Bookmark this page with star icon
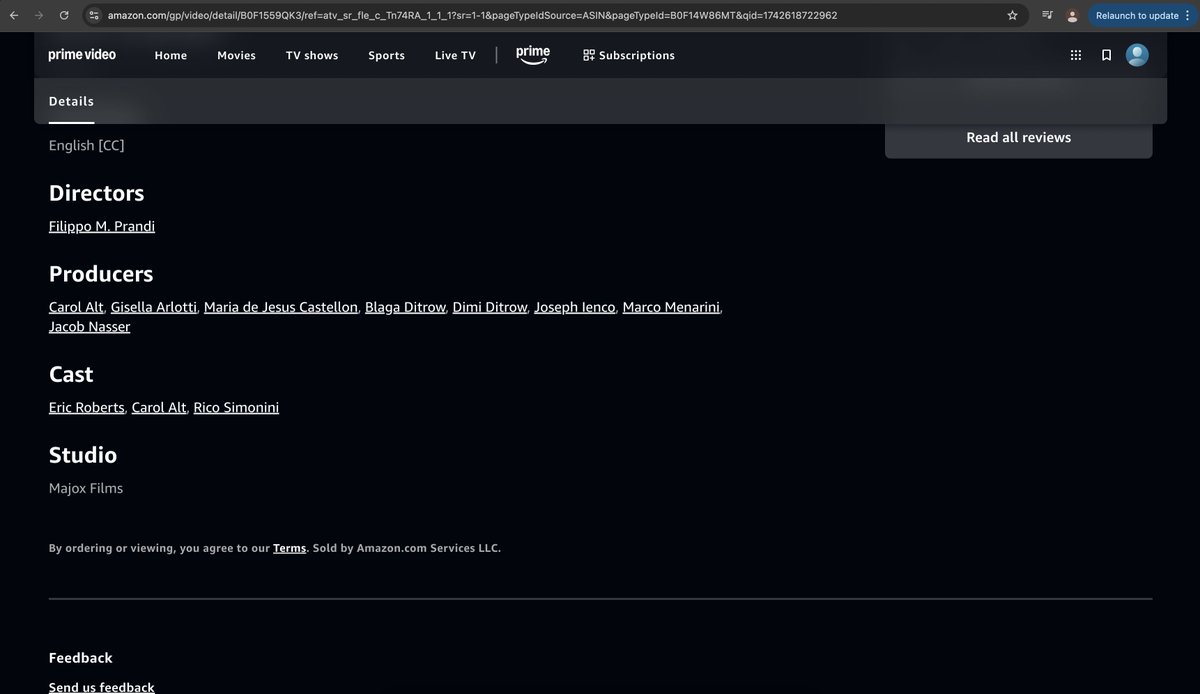 1012,15
